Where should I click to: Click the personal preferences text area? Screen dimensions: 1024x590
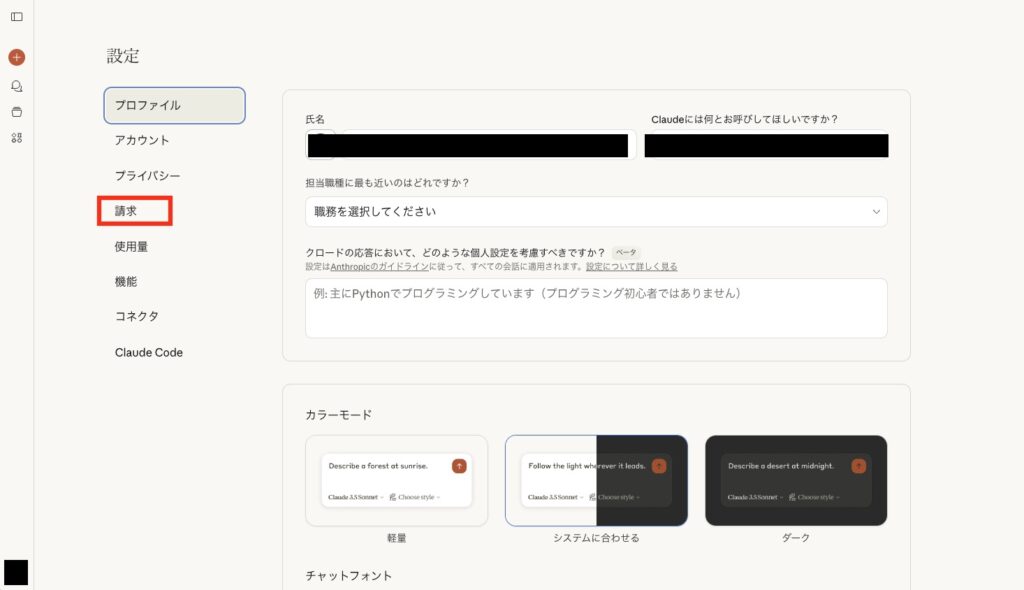pyautogui.click(x=596, y=308)
